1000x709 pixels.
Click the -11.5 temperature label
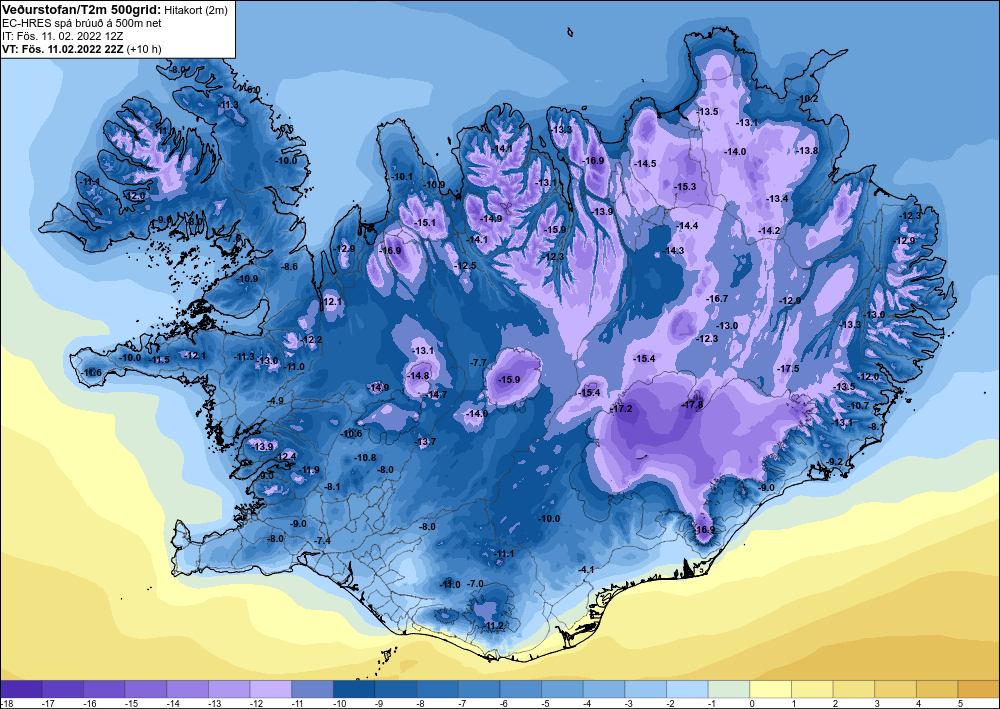[x=159, y=360]
